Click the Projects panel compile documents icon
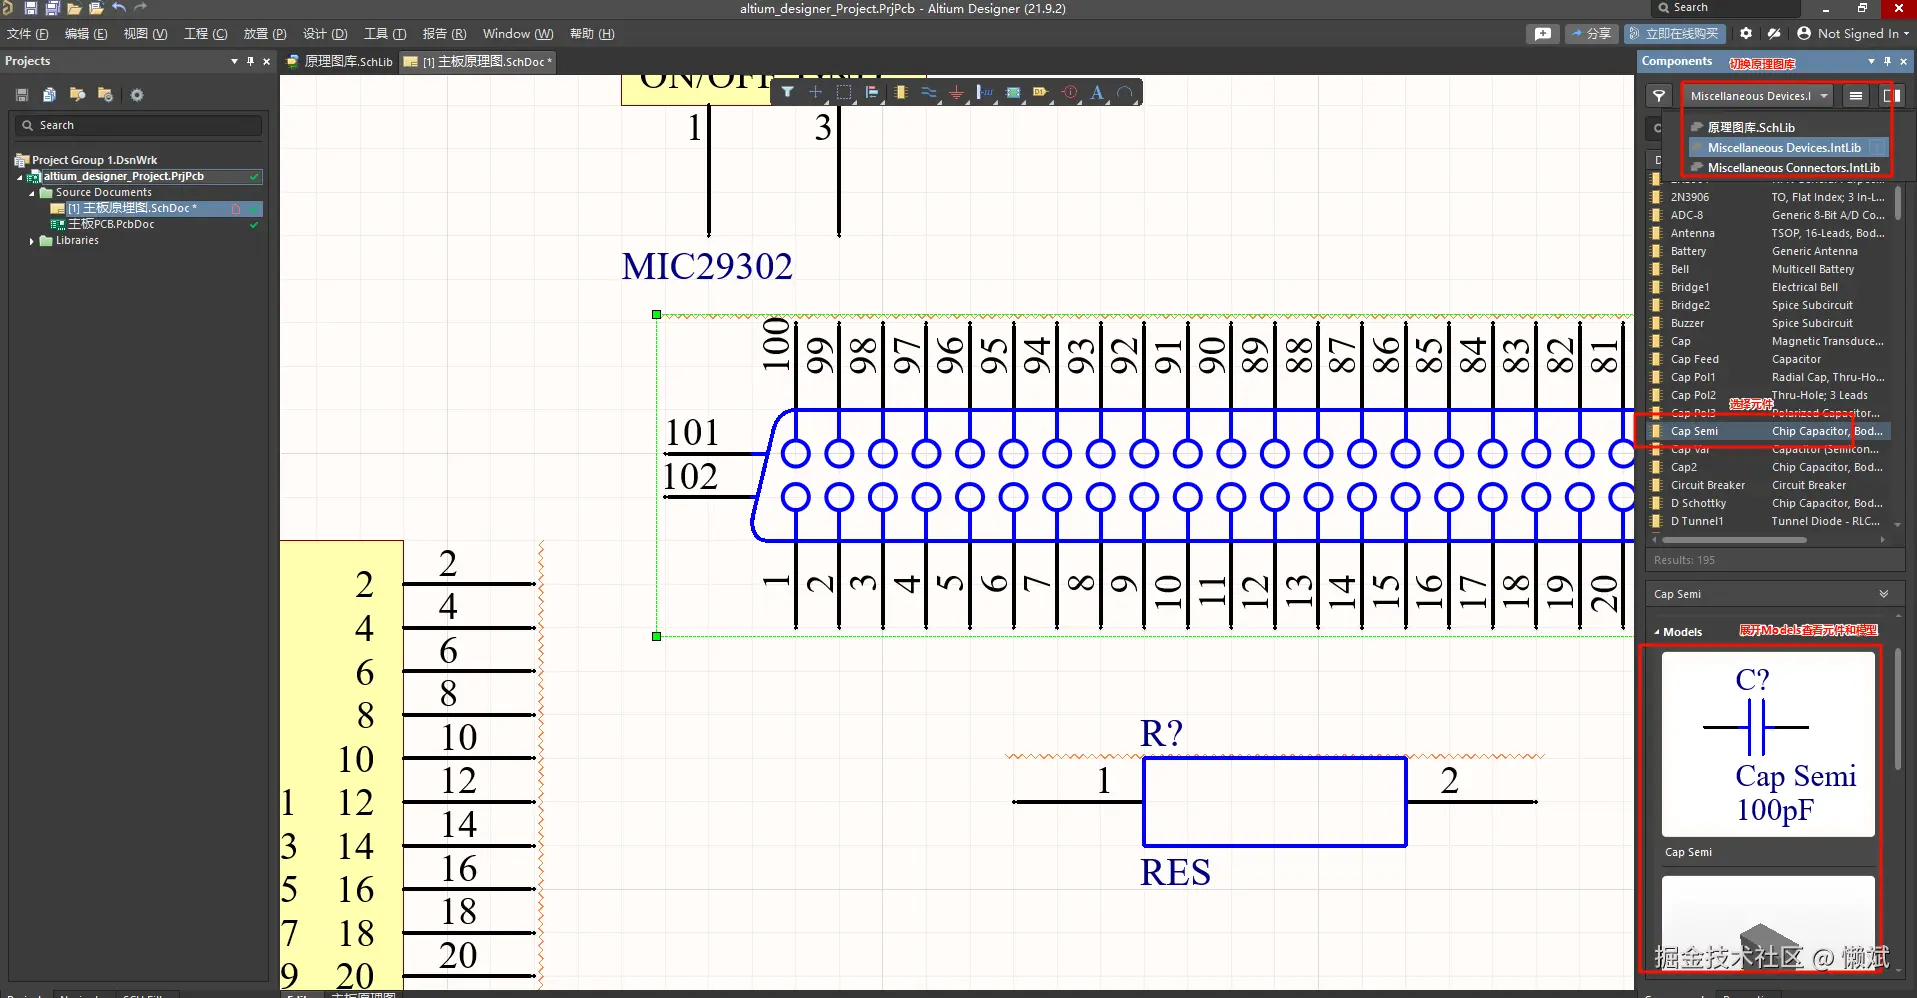Viewport: 1917px width, 998px height. coord(49,95)
